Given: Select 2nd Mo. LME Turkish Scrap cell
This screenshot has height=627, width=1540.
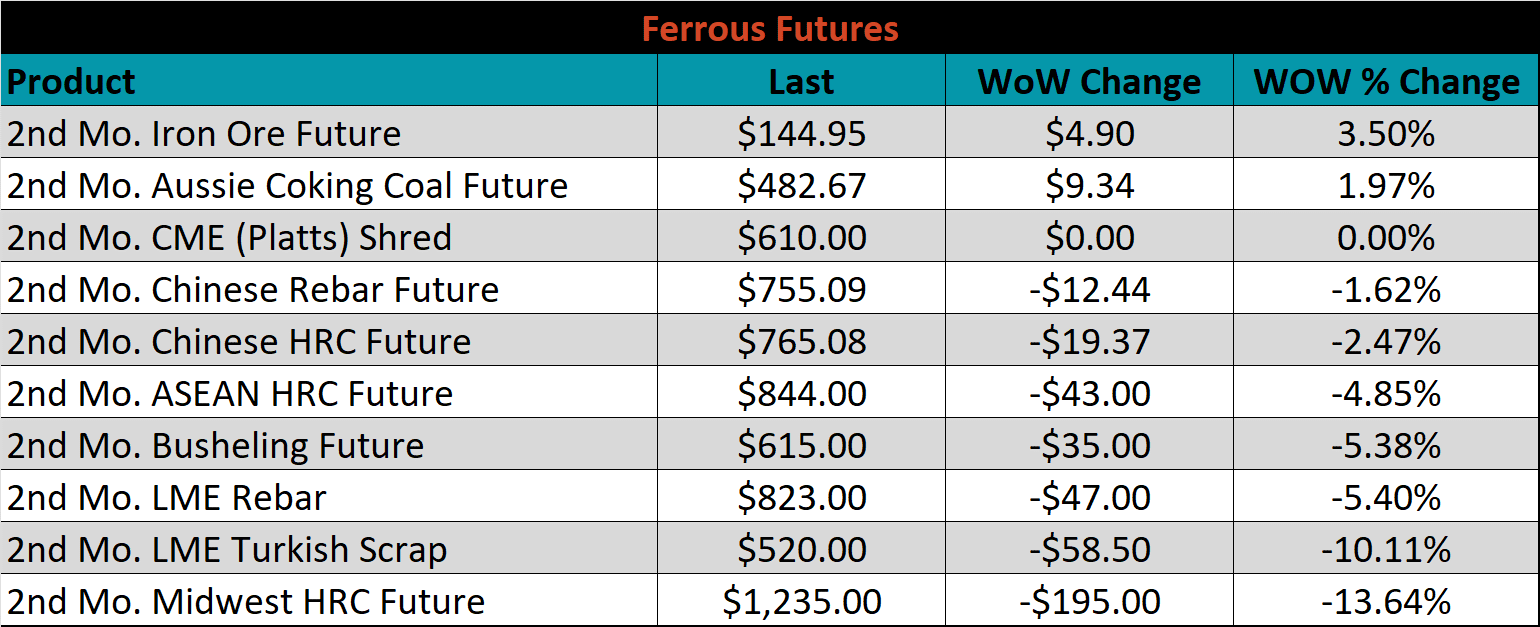Looking at the screenshot, I should point(329,549).
